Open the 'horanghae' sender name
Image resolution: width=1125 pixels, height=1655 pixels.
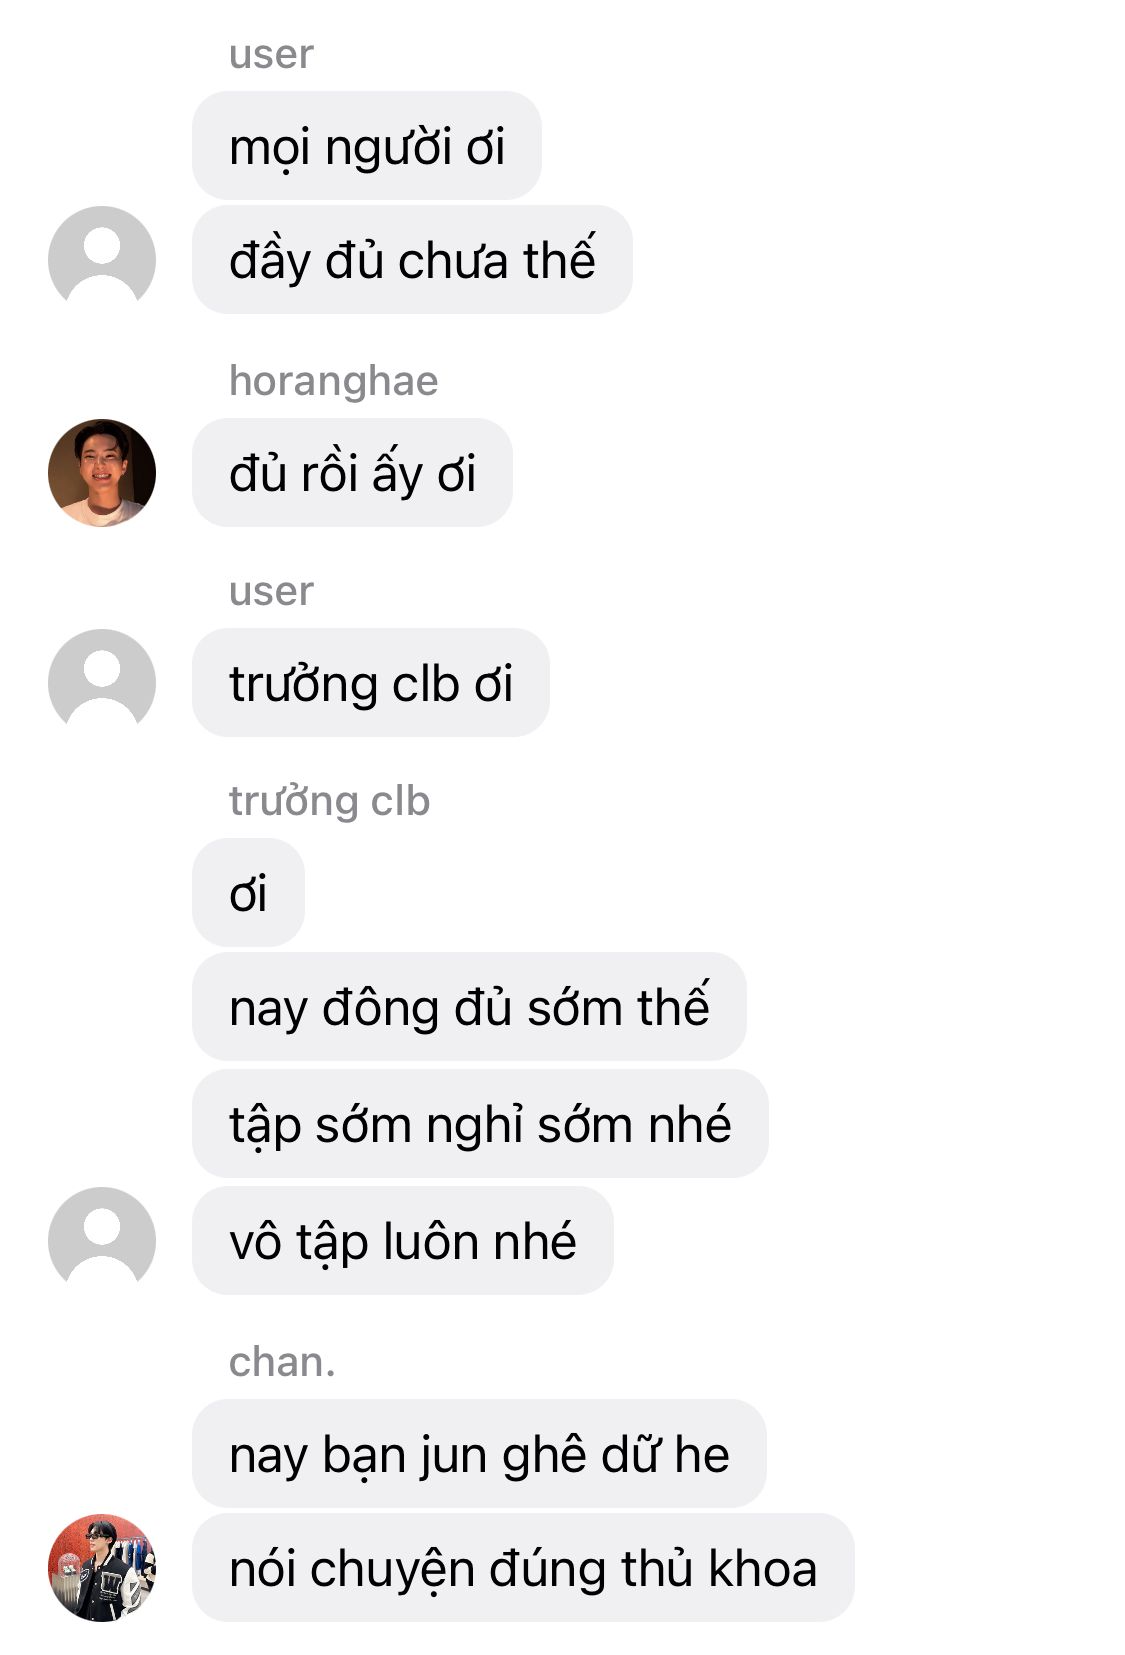tap(334, 381)
